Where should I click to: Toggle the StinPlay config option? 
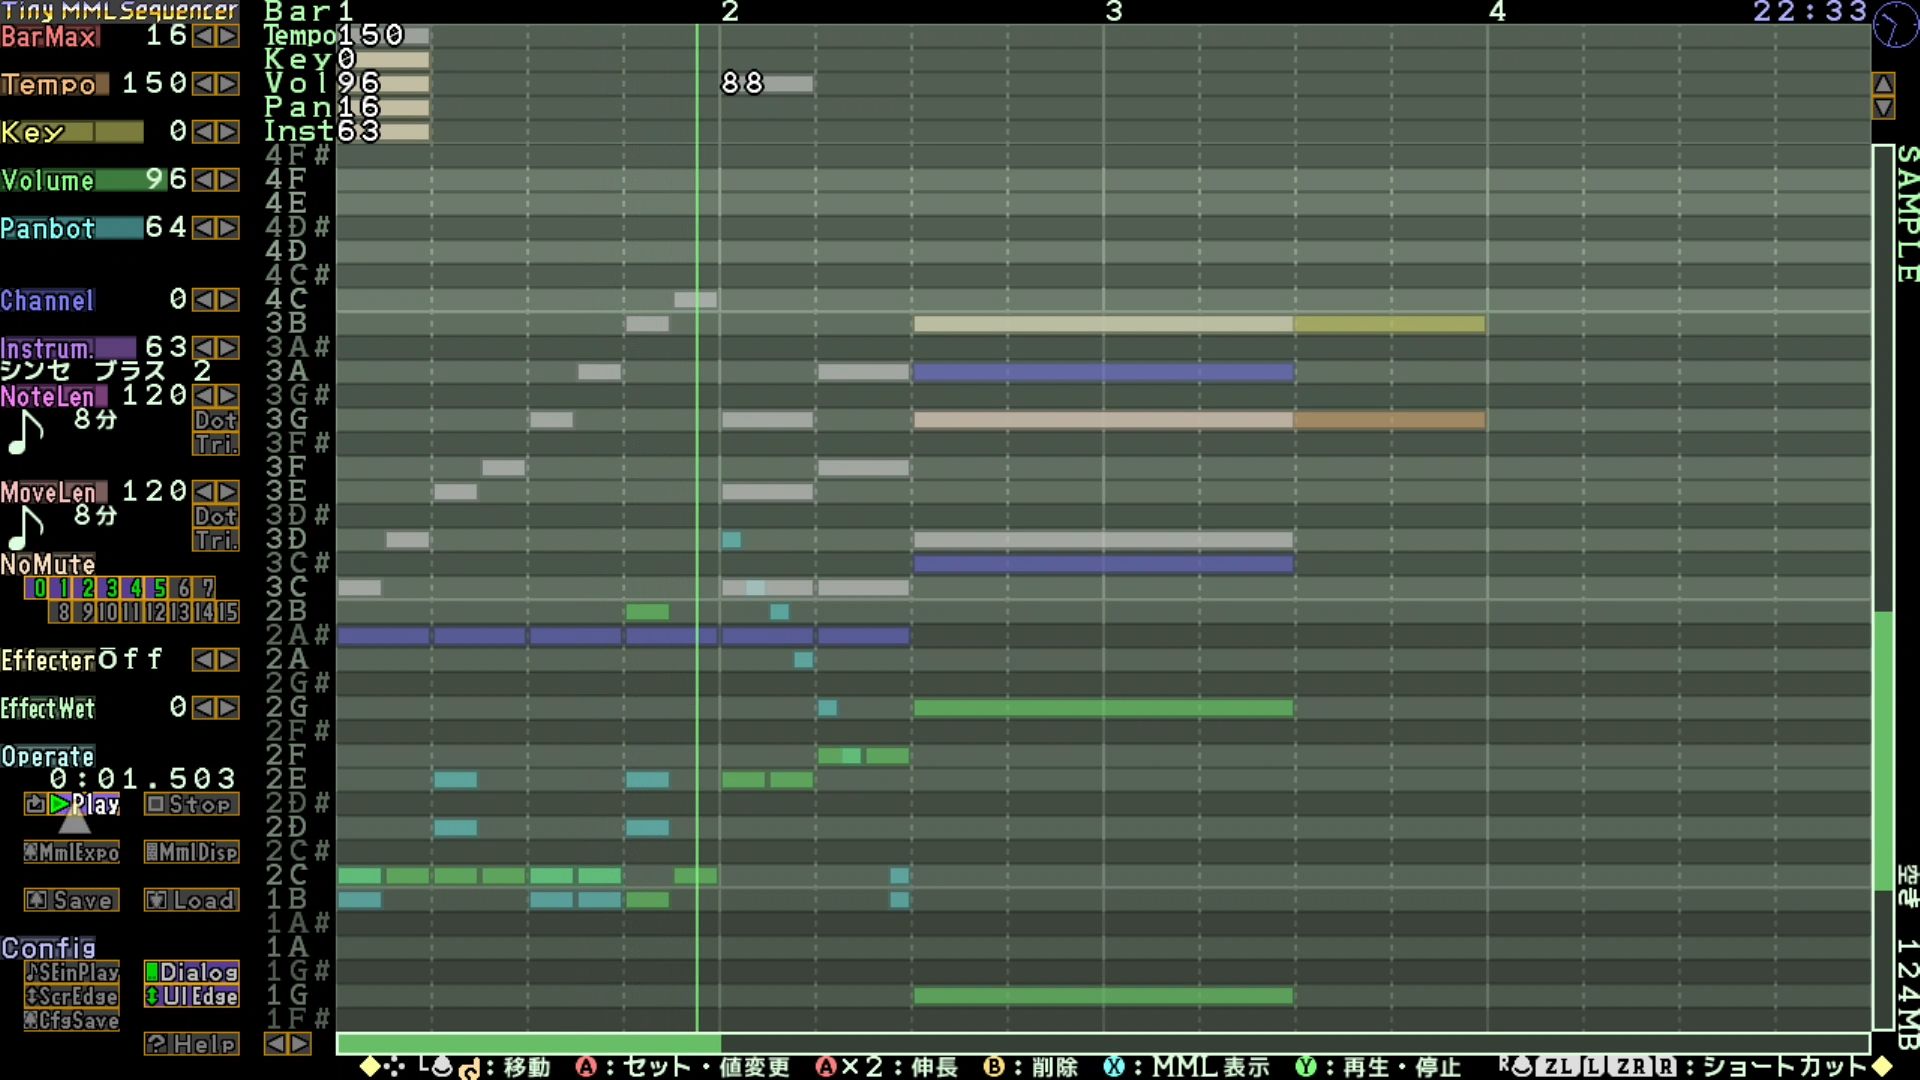(72, 972)
